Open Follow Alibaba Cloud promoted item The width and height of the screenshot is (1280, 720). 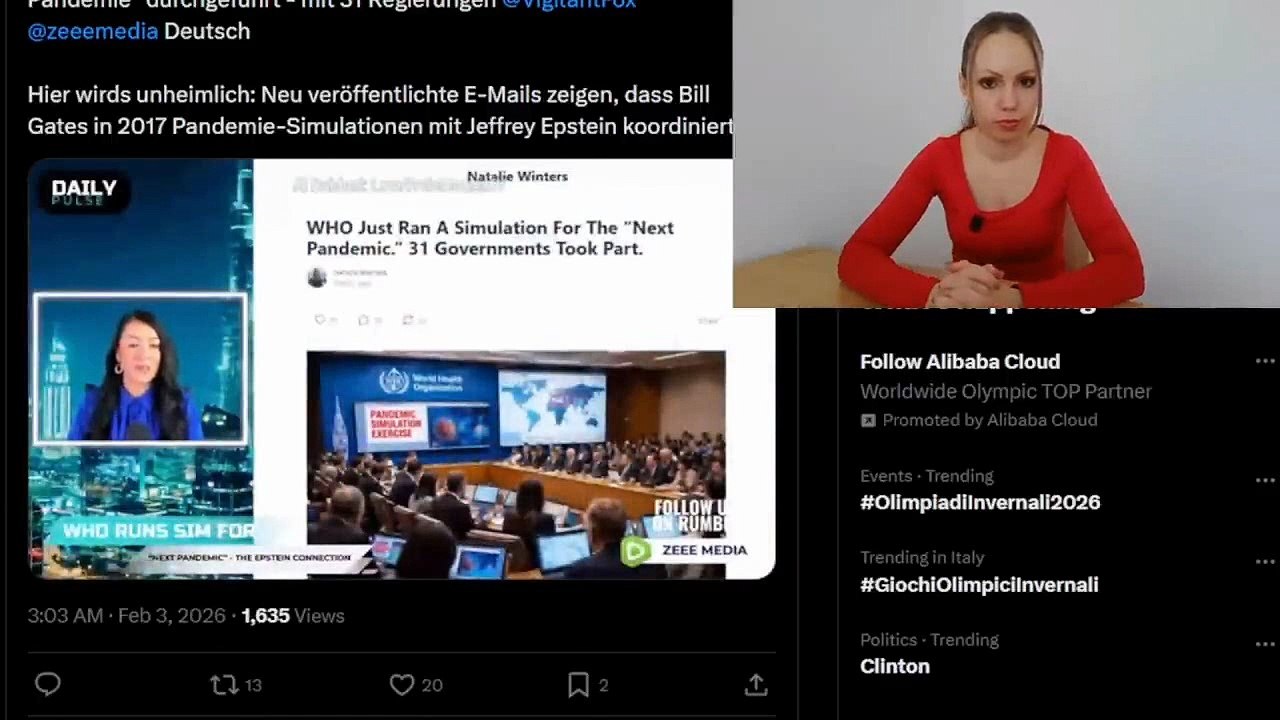[x=960, y=361]
